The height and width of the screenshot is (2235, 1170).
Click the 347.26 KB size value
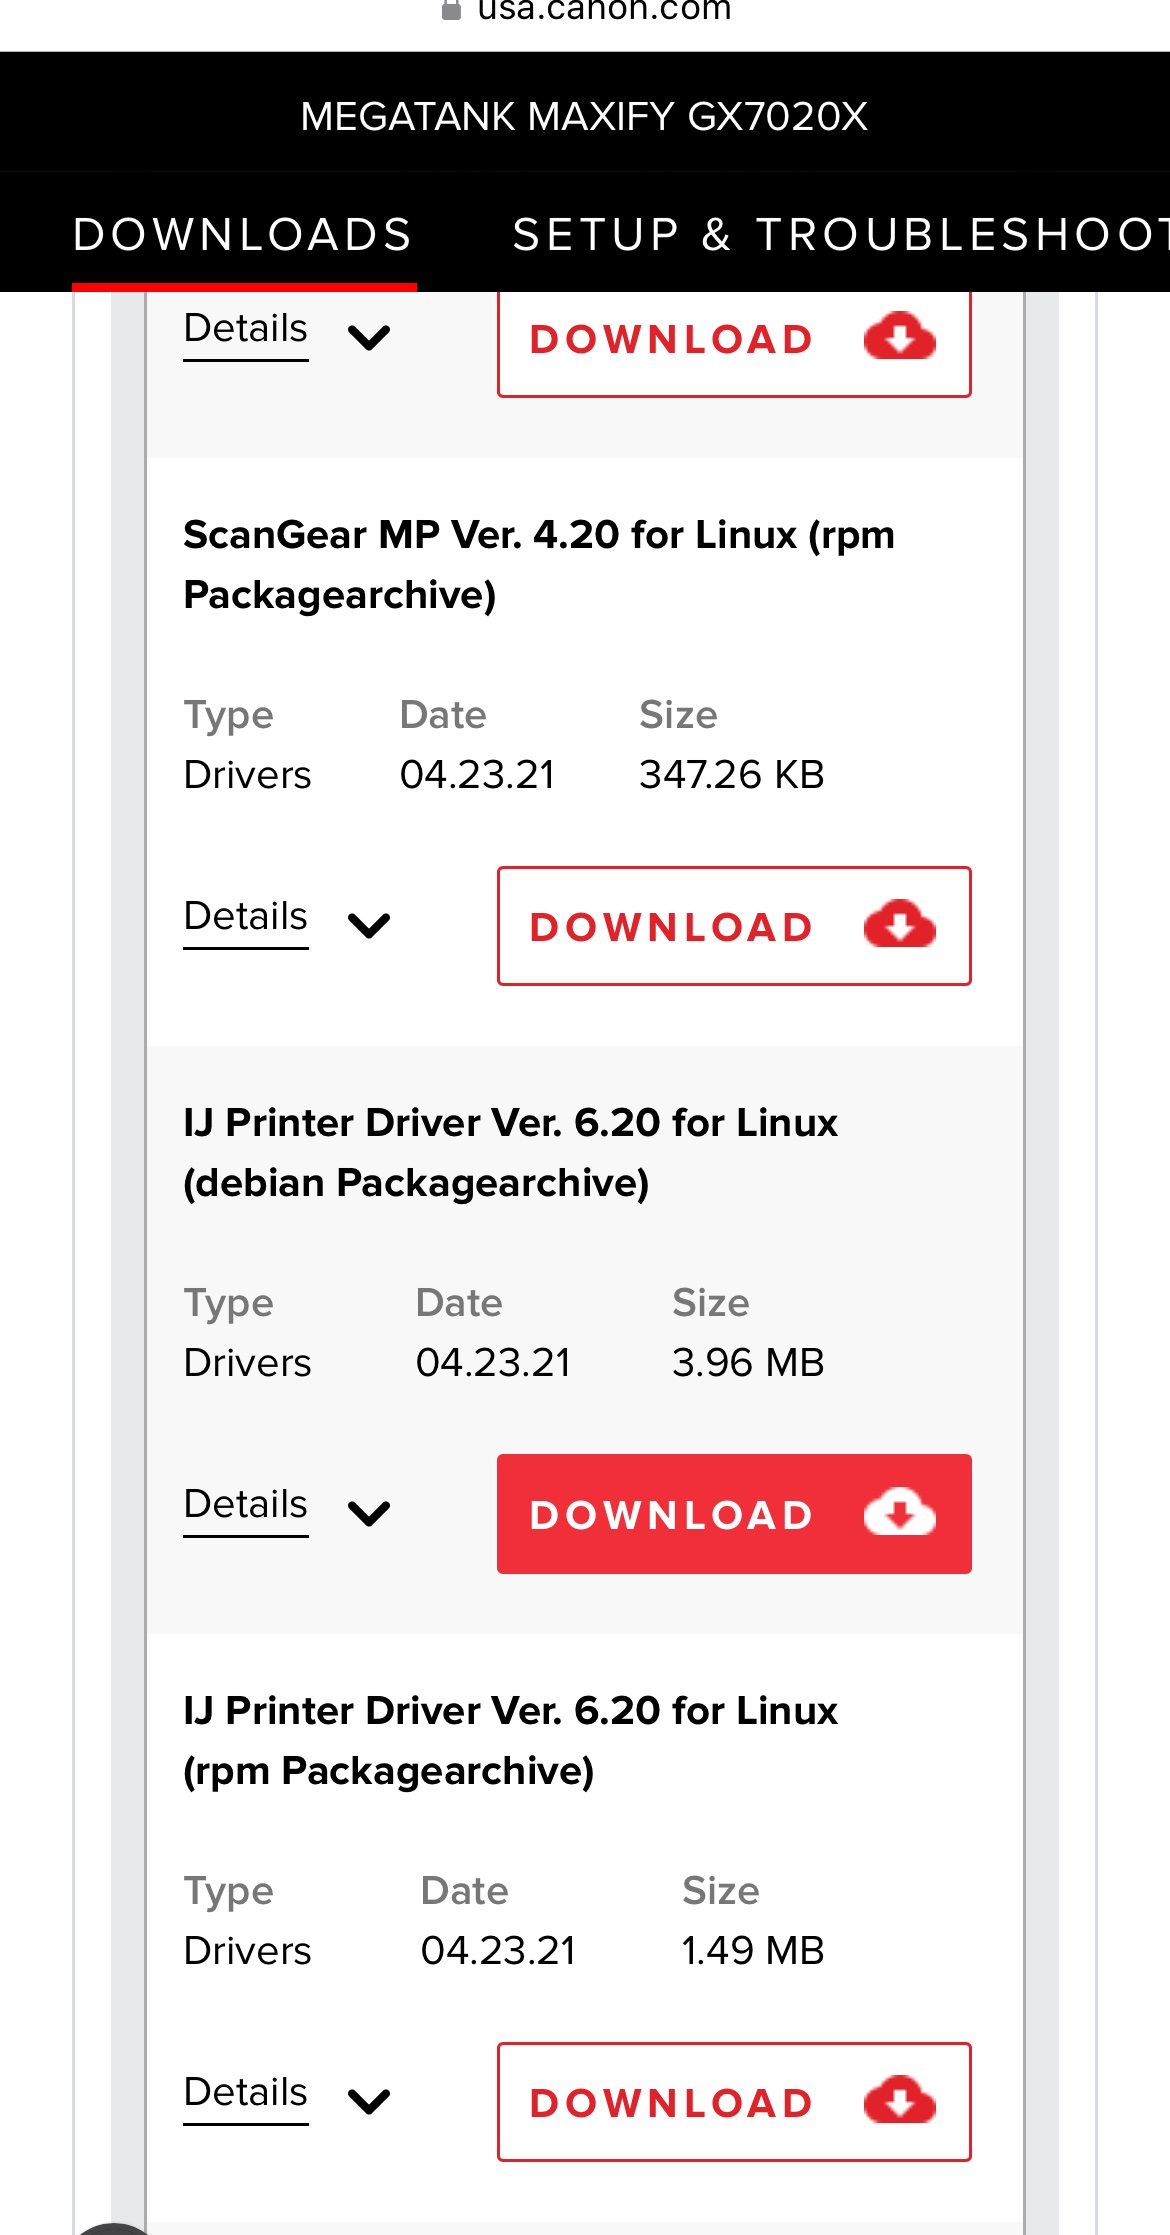(732, 775)
